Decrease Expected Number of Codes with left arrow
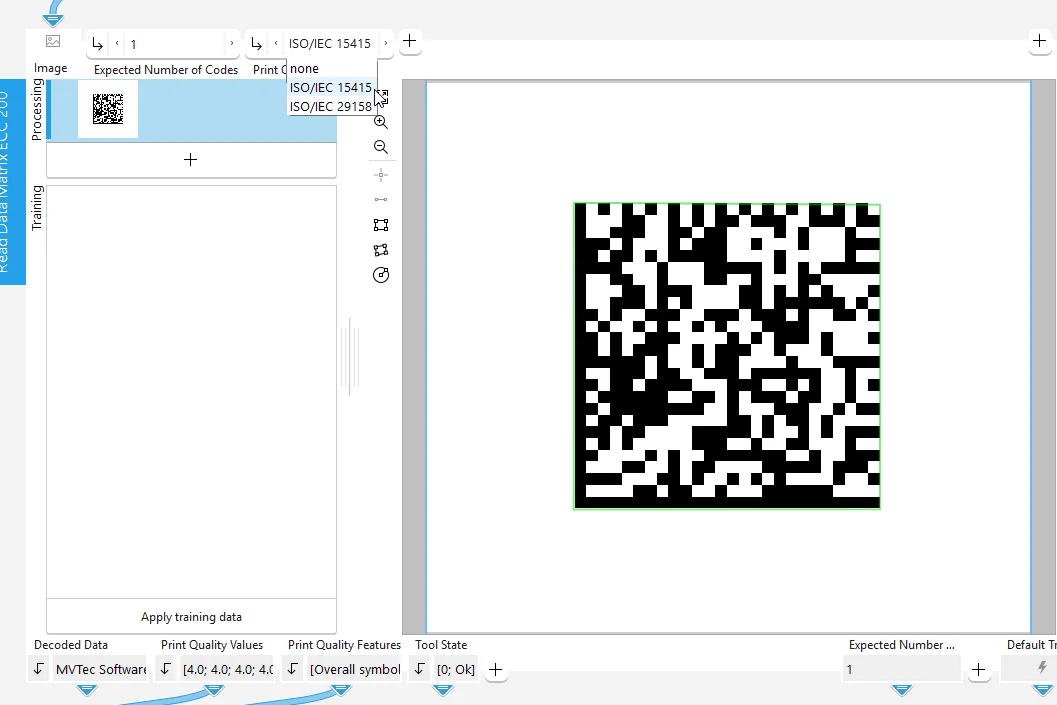The width and height of the screenshot is (1057, 705). 117,44
